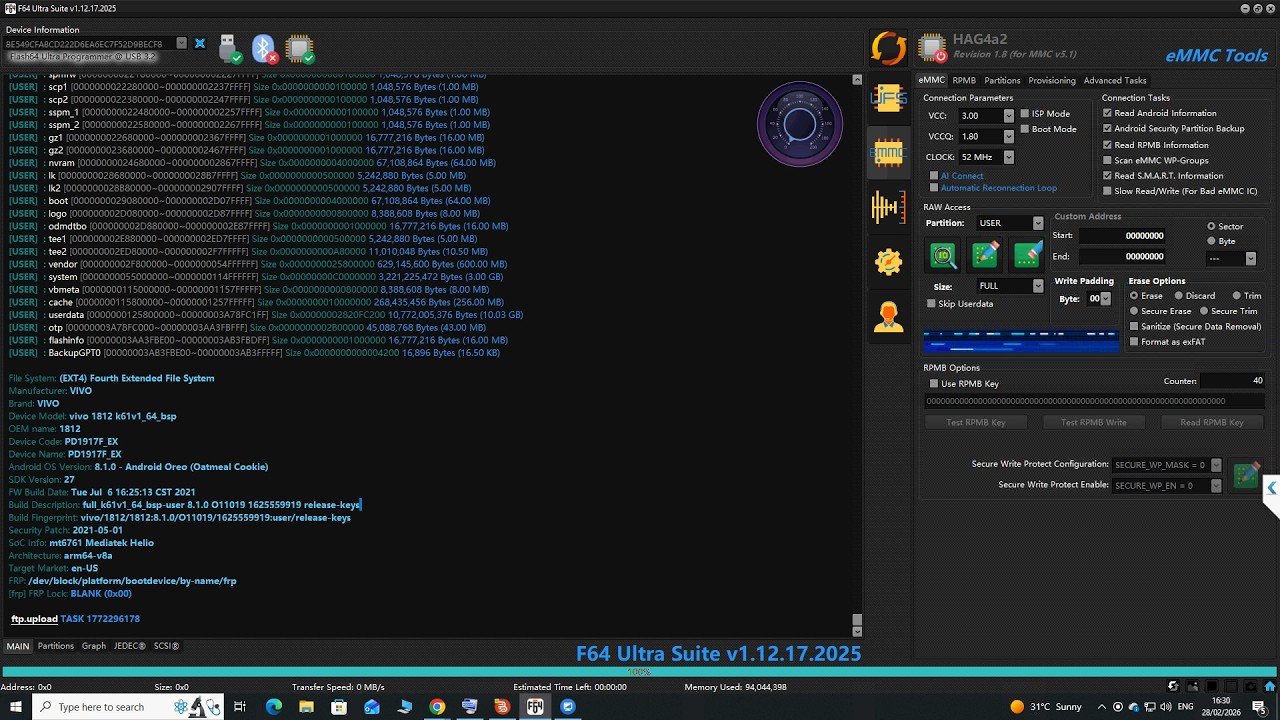Open the Write Padding Byte dropdown
Screen dimensions: 1280x720
tap(1105, 299)
